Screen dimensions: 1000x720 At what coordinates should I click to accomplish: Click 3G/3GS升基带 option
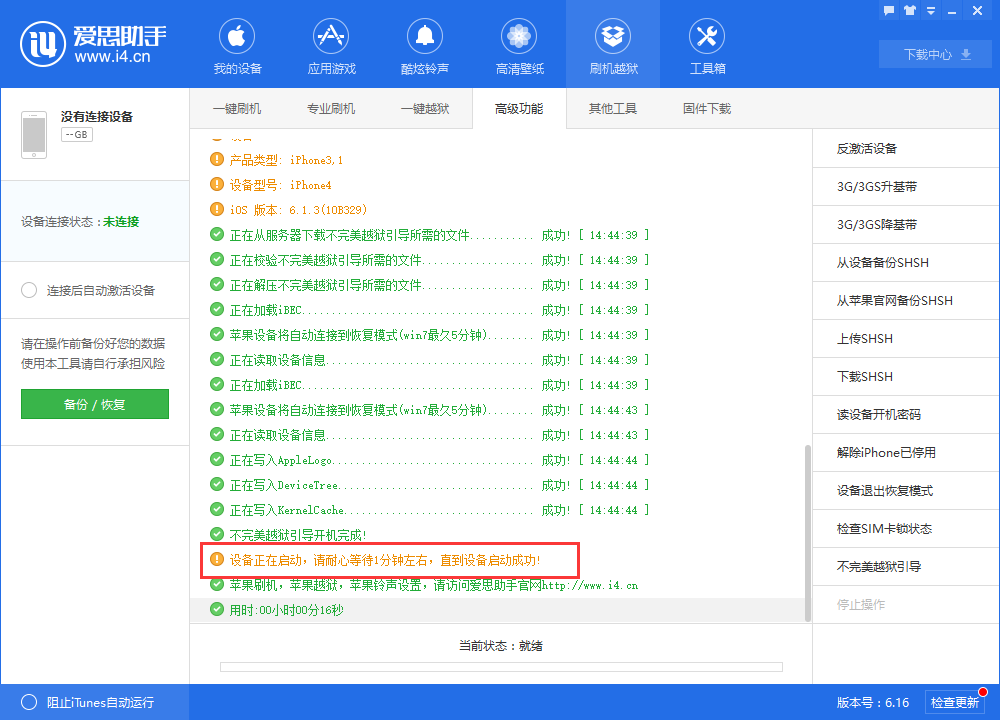point(906,186)
